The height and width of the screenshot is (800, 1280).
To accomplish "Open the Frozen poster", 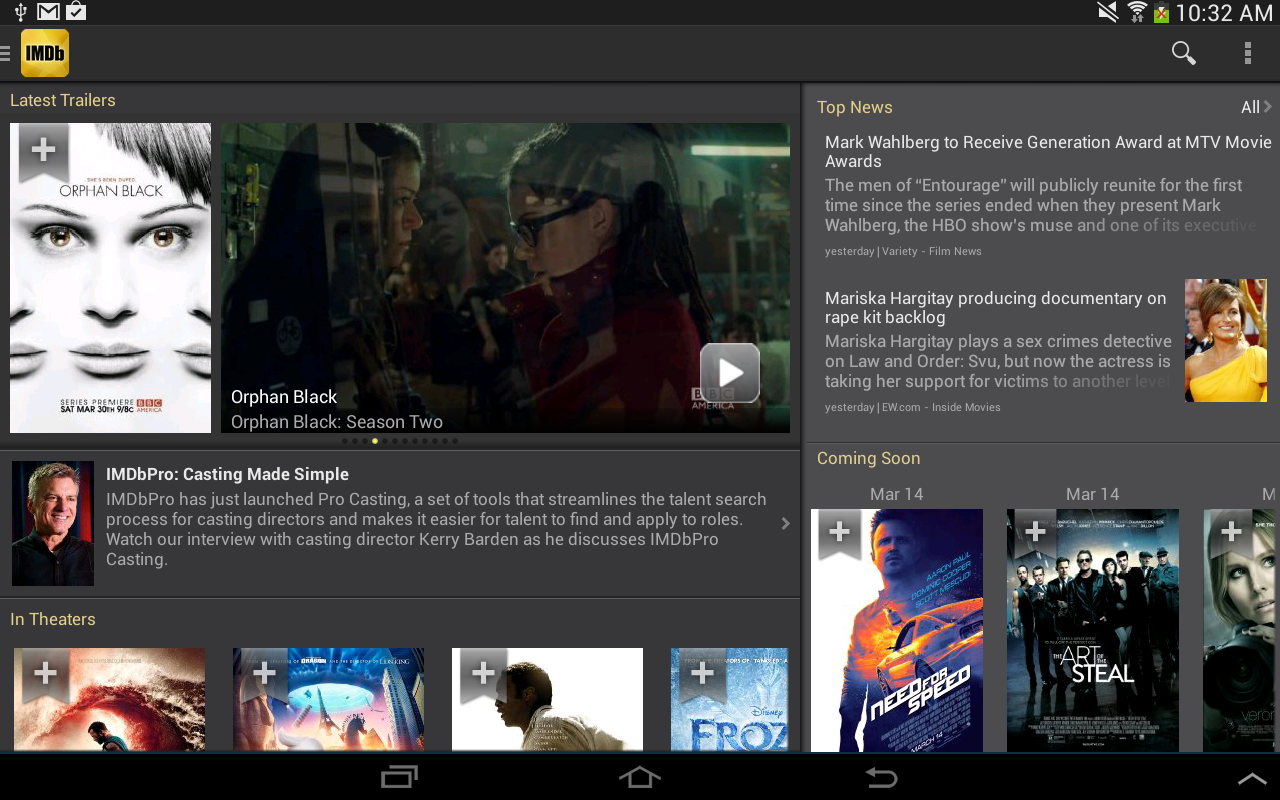I will (x=729, y=700).
